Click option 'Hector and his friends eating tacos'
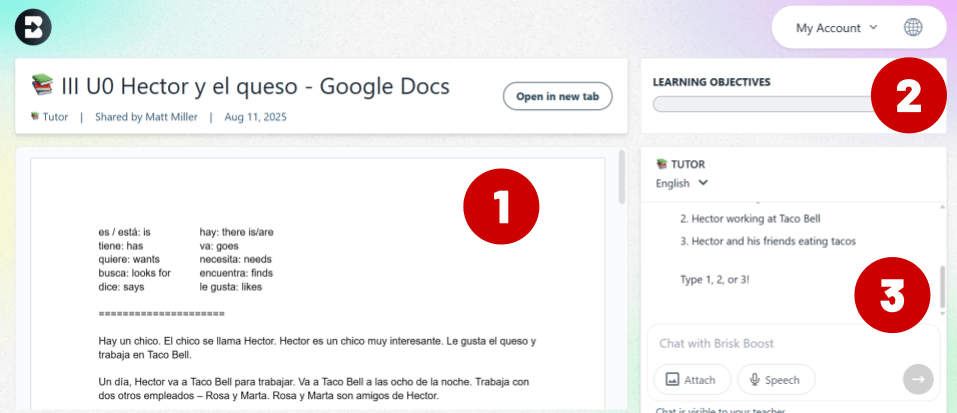Screen dimensions: 957x413 [768, 241]
